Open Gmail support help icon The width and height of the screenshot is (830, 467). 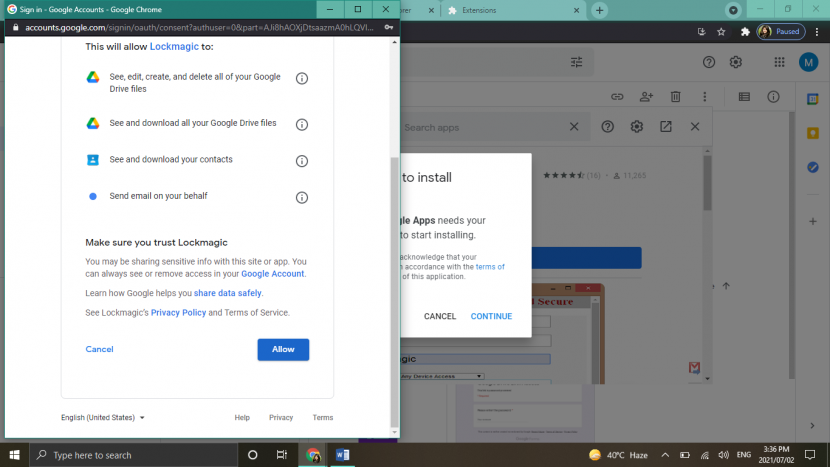[709, 62]
